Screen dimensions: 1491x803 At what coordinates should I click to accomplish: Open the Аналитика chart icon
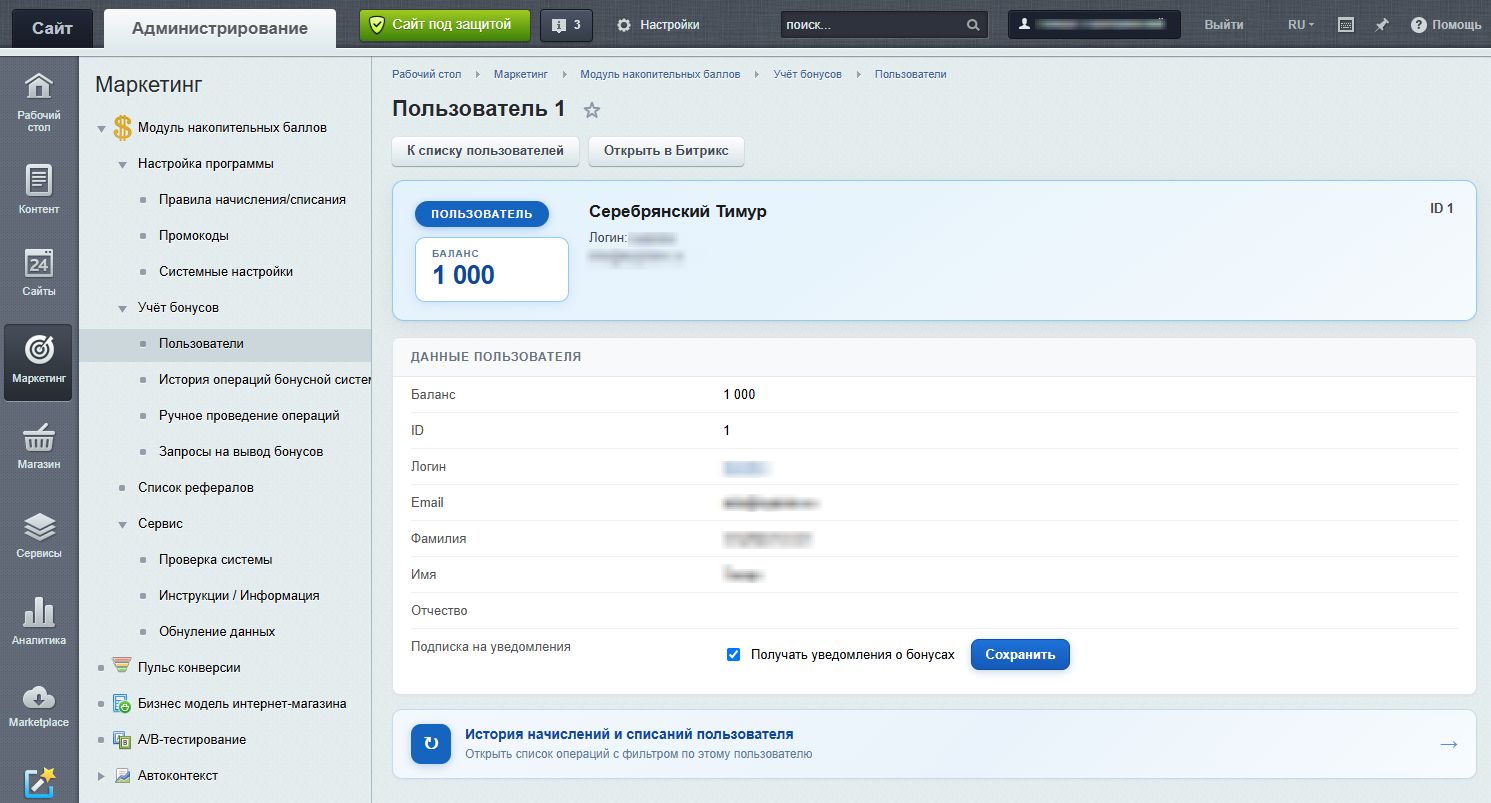(x=38, y=621)
